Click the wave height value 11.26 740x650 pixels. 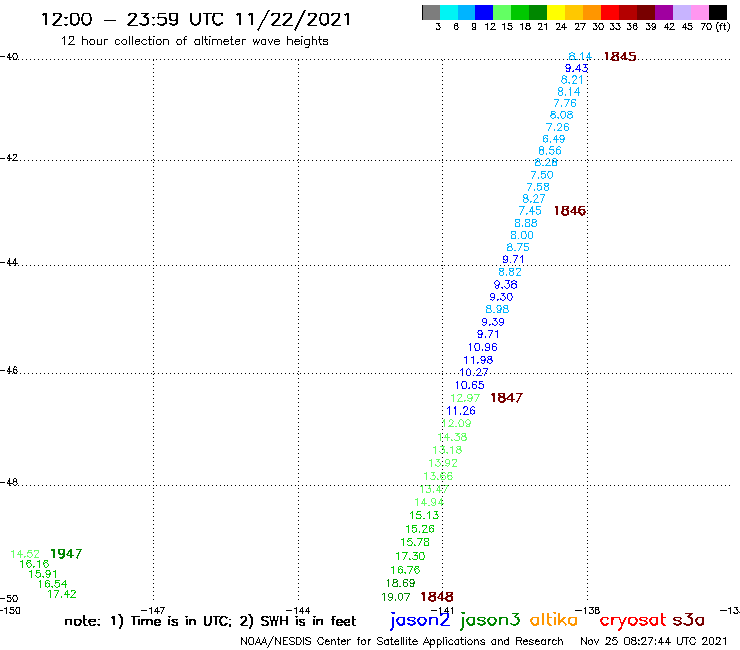pos(461,411)
